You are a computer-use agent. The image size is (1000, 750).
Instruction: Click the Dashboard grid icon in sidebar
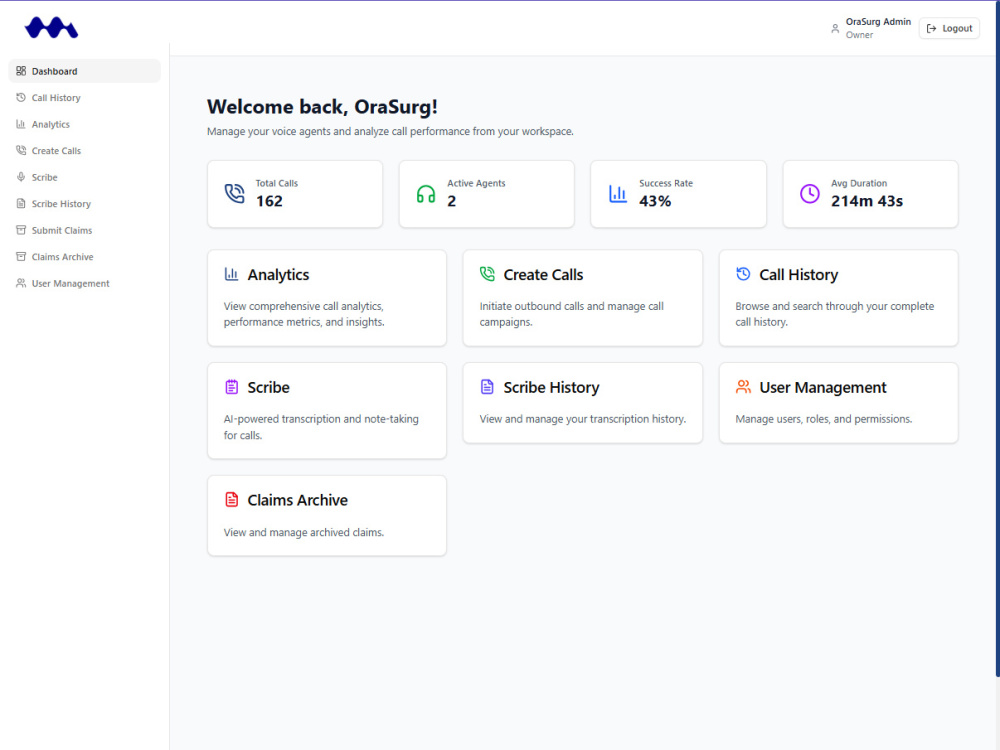click(21, 71)
